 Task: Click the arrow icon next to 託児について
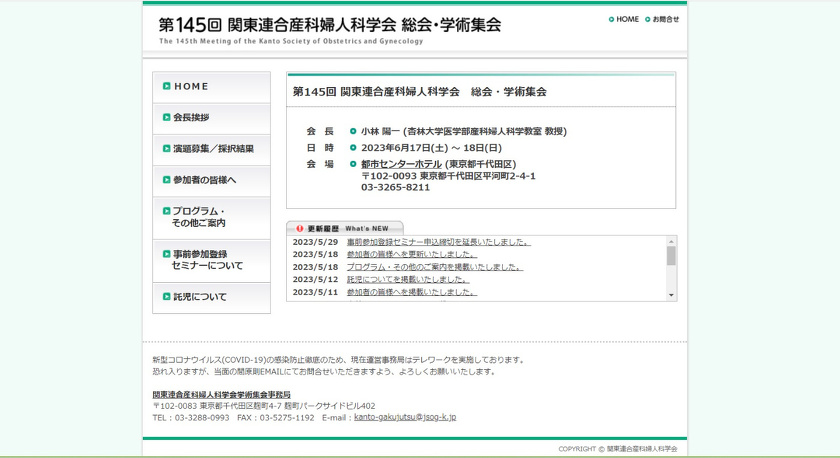(167, 297)
